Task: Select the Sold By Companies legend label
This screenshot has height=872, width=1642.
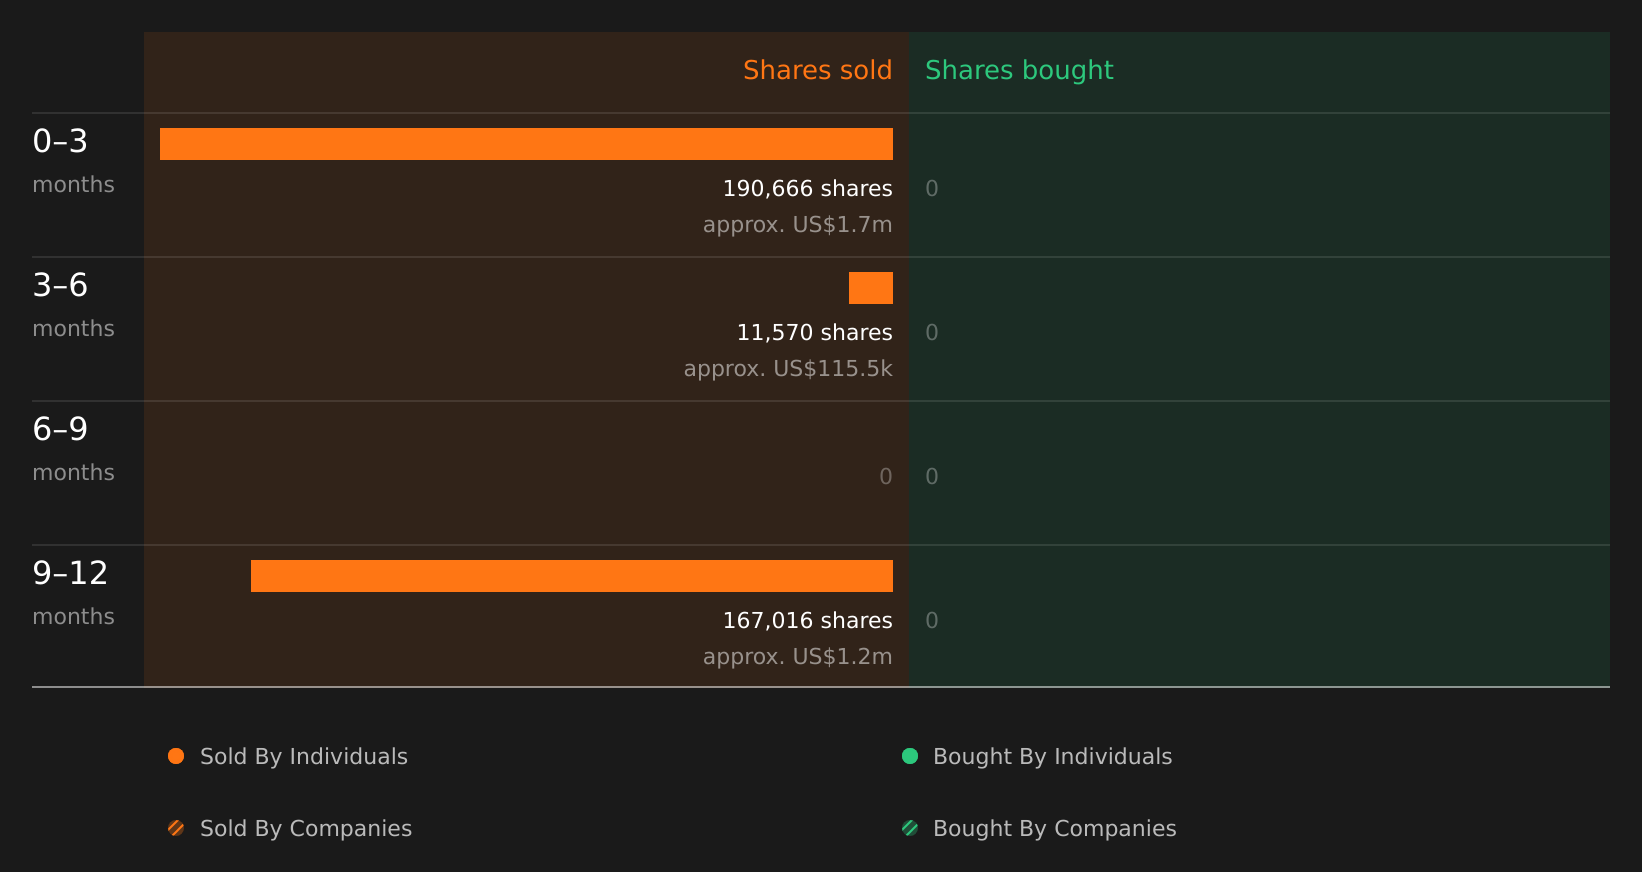Action: pyautogui.click(x=306, y=829)
